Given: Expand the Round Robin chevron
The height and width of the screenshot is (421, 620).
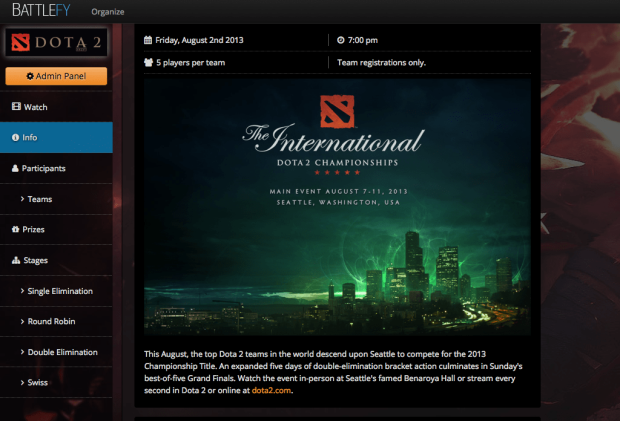Looking at the screenshot, I should [x=23, y=321].
